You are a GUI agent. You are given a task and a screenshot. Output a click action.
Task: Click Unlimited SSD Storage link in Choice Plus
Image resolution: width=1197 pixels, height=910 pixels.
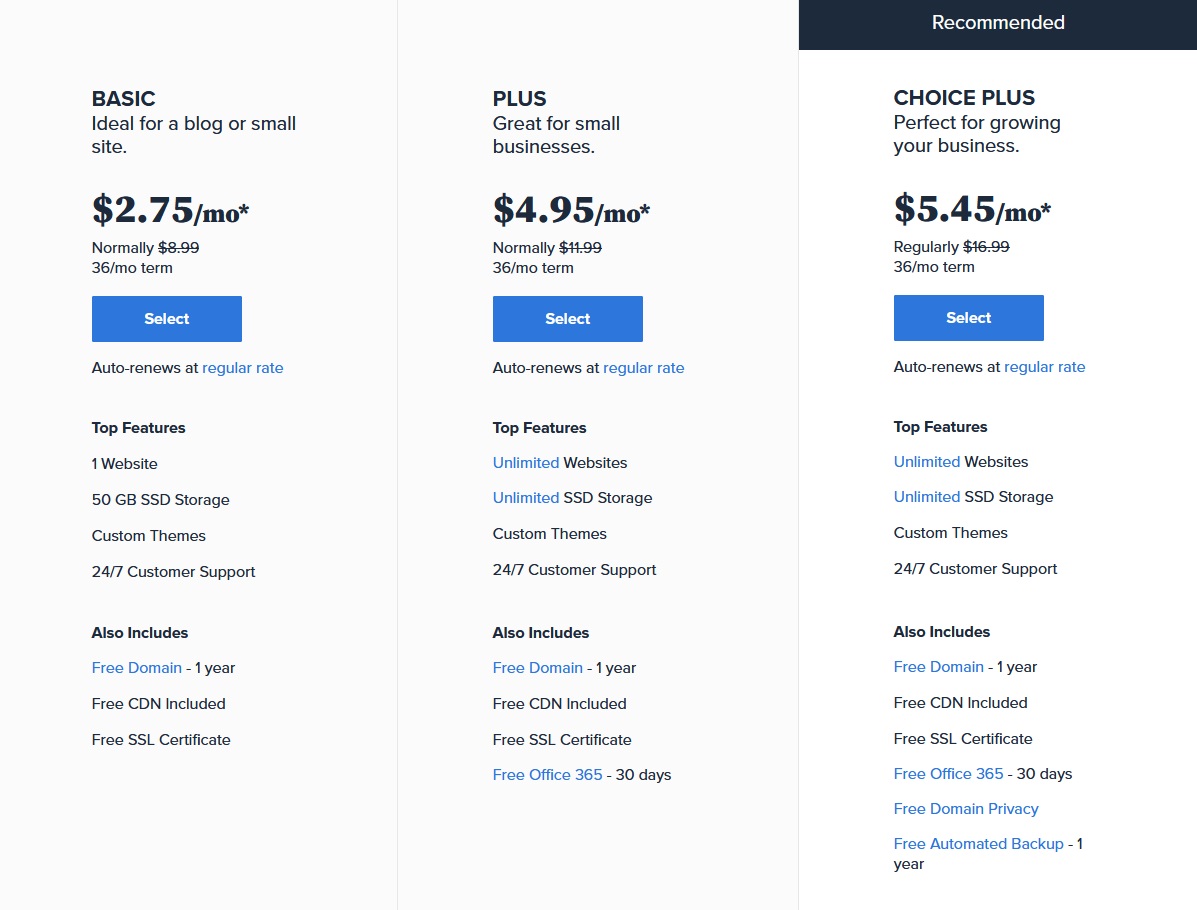pyautogui.click(x=926, y=497)
